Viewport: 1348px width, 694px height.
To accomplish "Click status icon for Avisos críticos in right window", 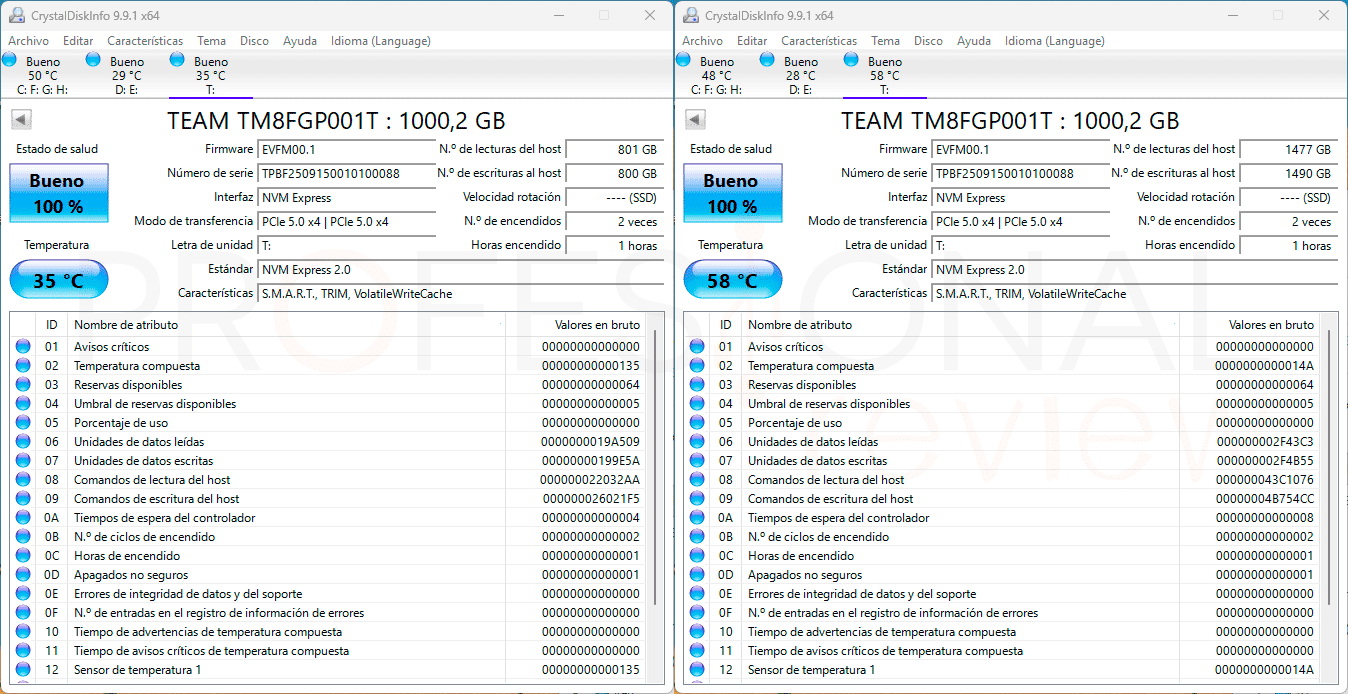I will click(x=698, y=347).
